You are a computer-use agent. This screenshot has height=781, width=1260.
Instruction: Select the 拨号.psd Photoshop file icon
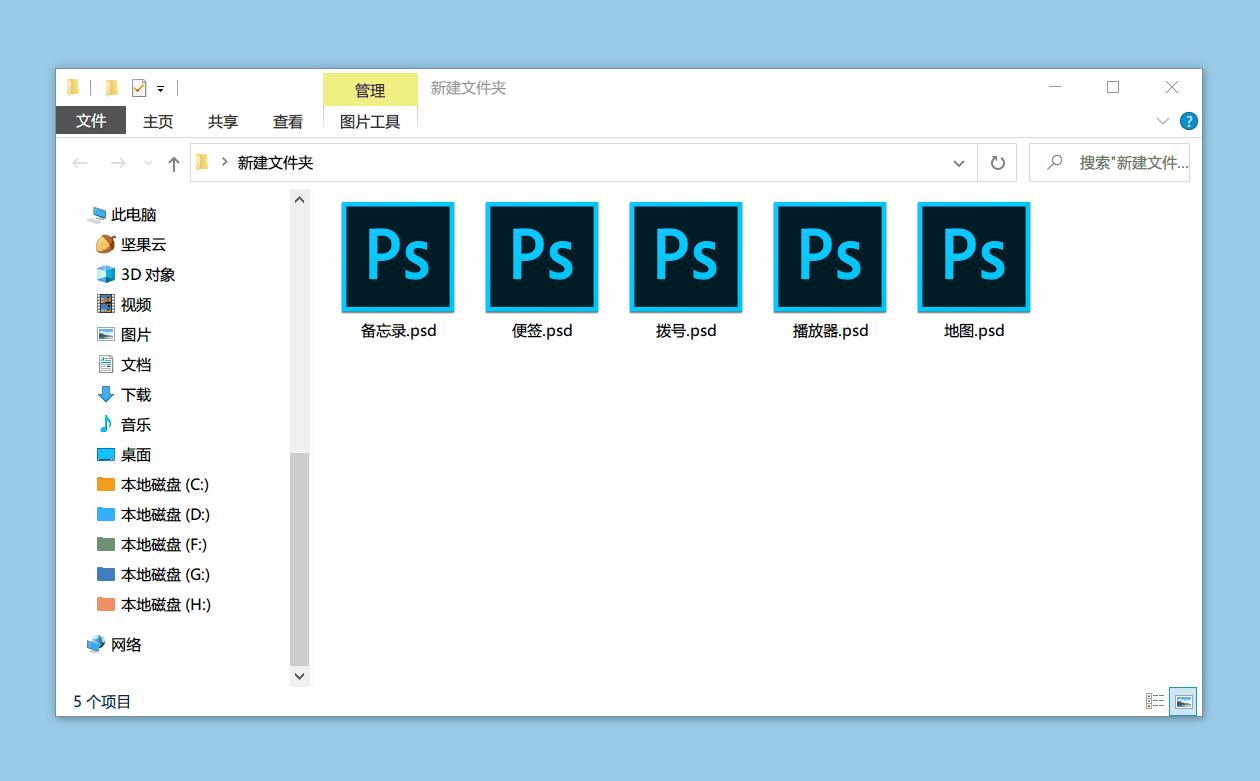(x=686, y=258)
